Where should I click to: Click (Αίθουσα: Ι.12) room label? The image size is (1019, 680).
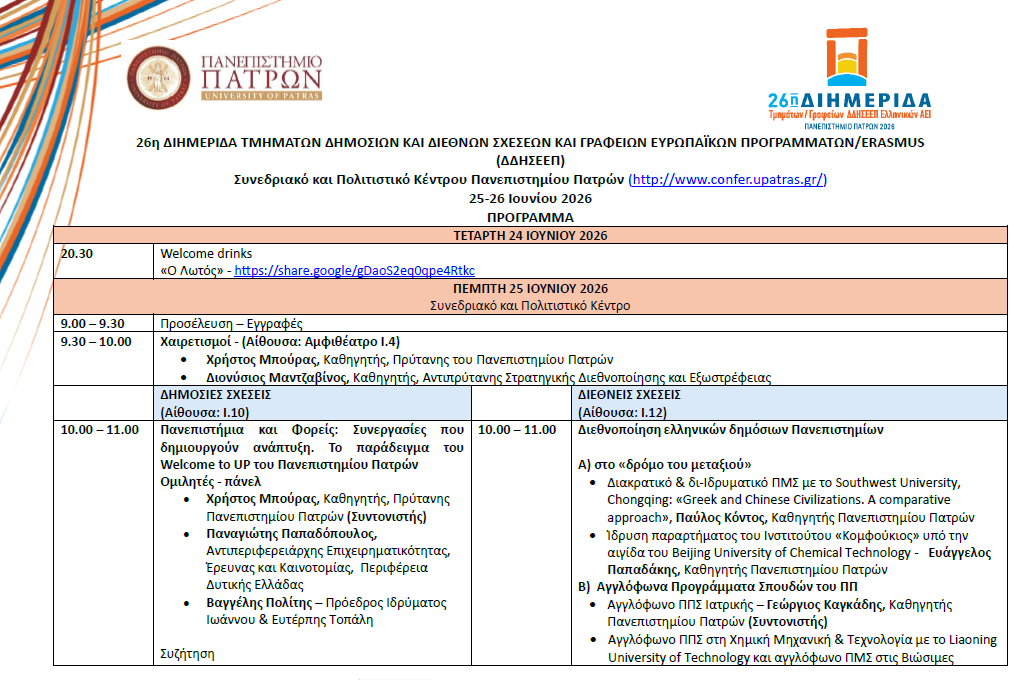622,412
